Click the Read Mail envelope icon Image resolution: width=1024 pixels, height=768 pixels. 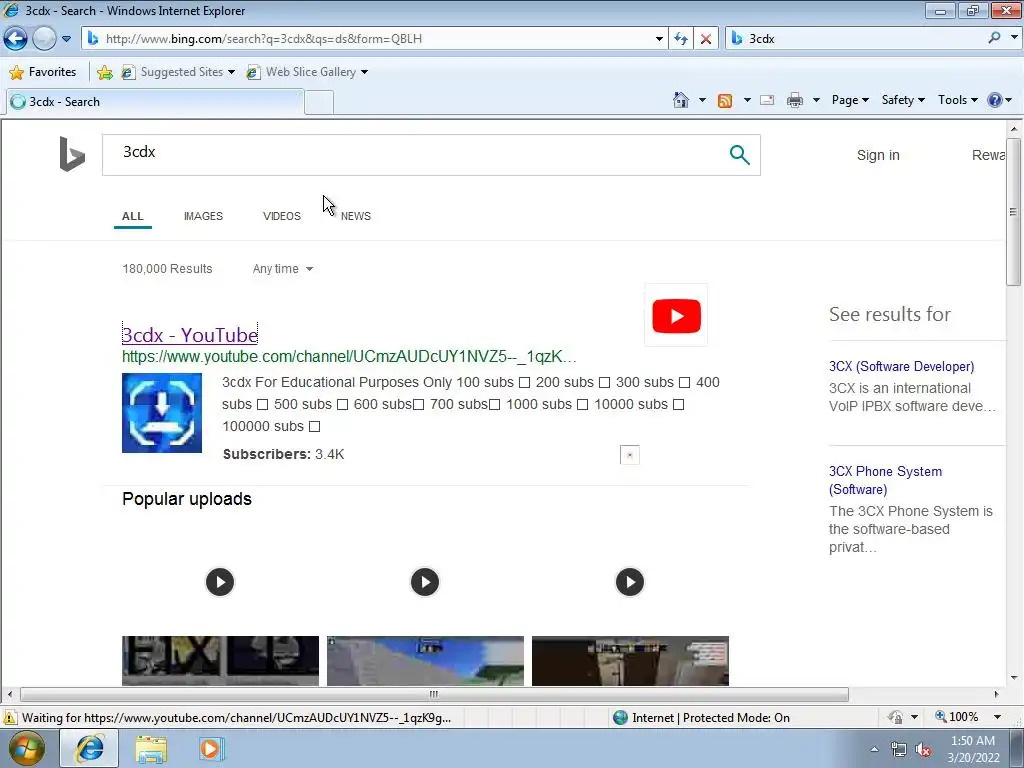[x=767, y=100]
